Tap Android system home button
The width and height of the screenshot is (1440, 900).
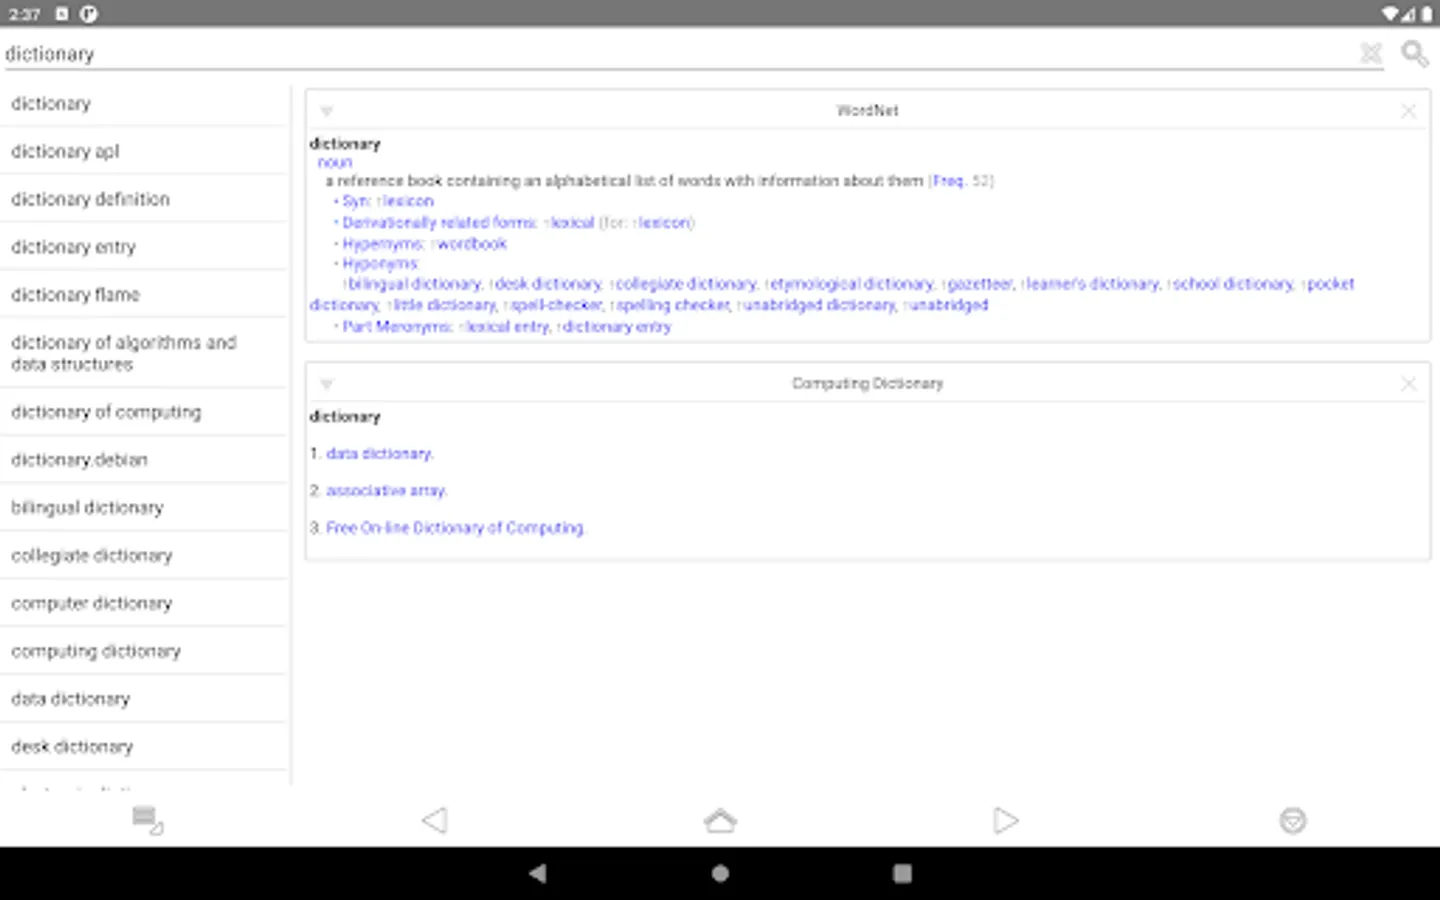720,873
